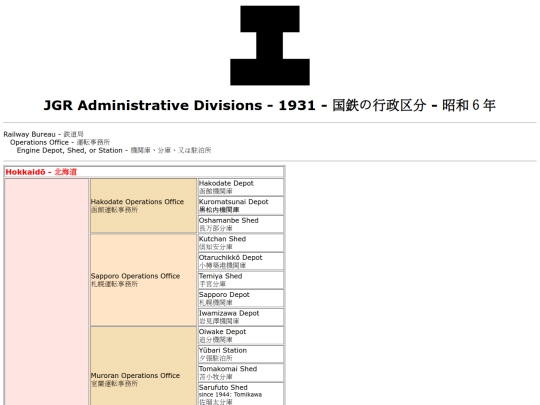Select Engine Depot, Shed, or Station legend line
The image size is (540, 405).
point(114,150)
